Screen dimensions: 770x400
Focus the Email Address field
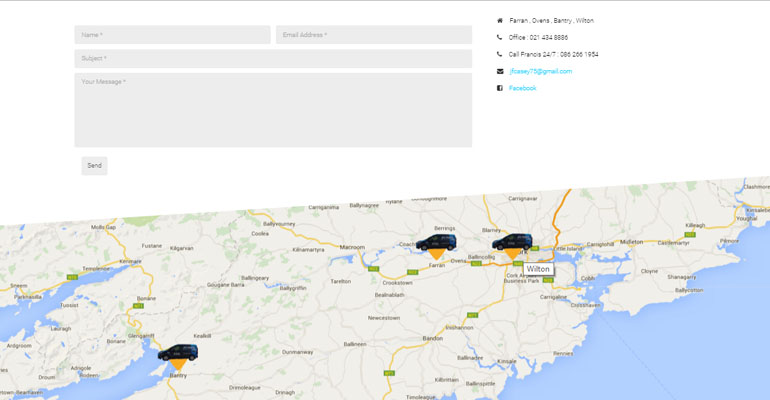(374, 35)
